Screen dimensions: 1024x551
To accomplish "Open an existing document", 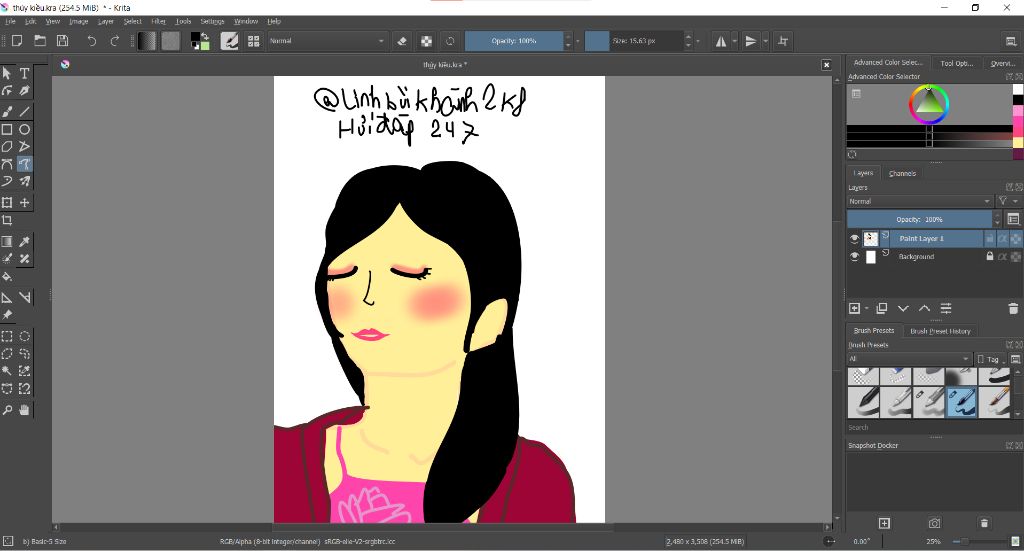I will [x=40, y=40].
